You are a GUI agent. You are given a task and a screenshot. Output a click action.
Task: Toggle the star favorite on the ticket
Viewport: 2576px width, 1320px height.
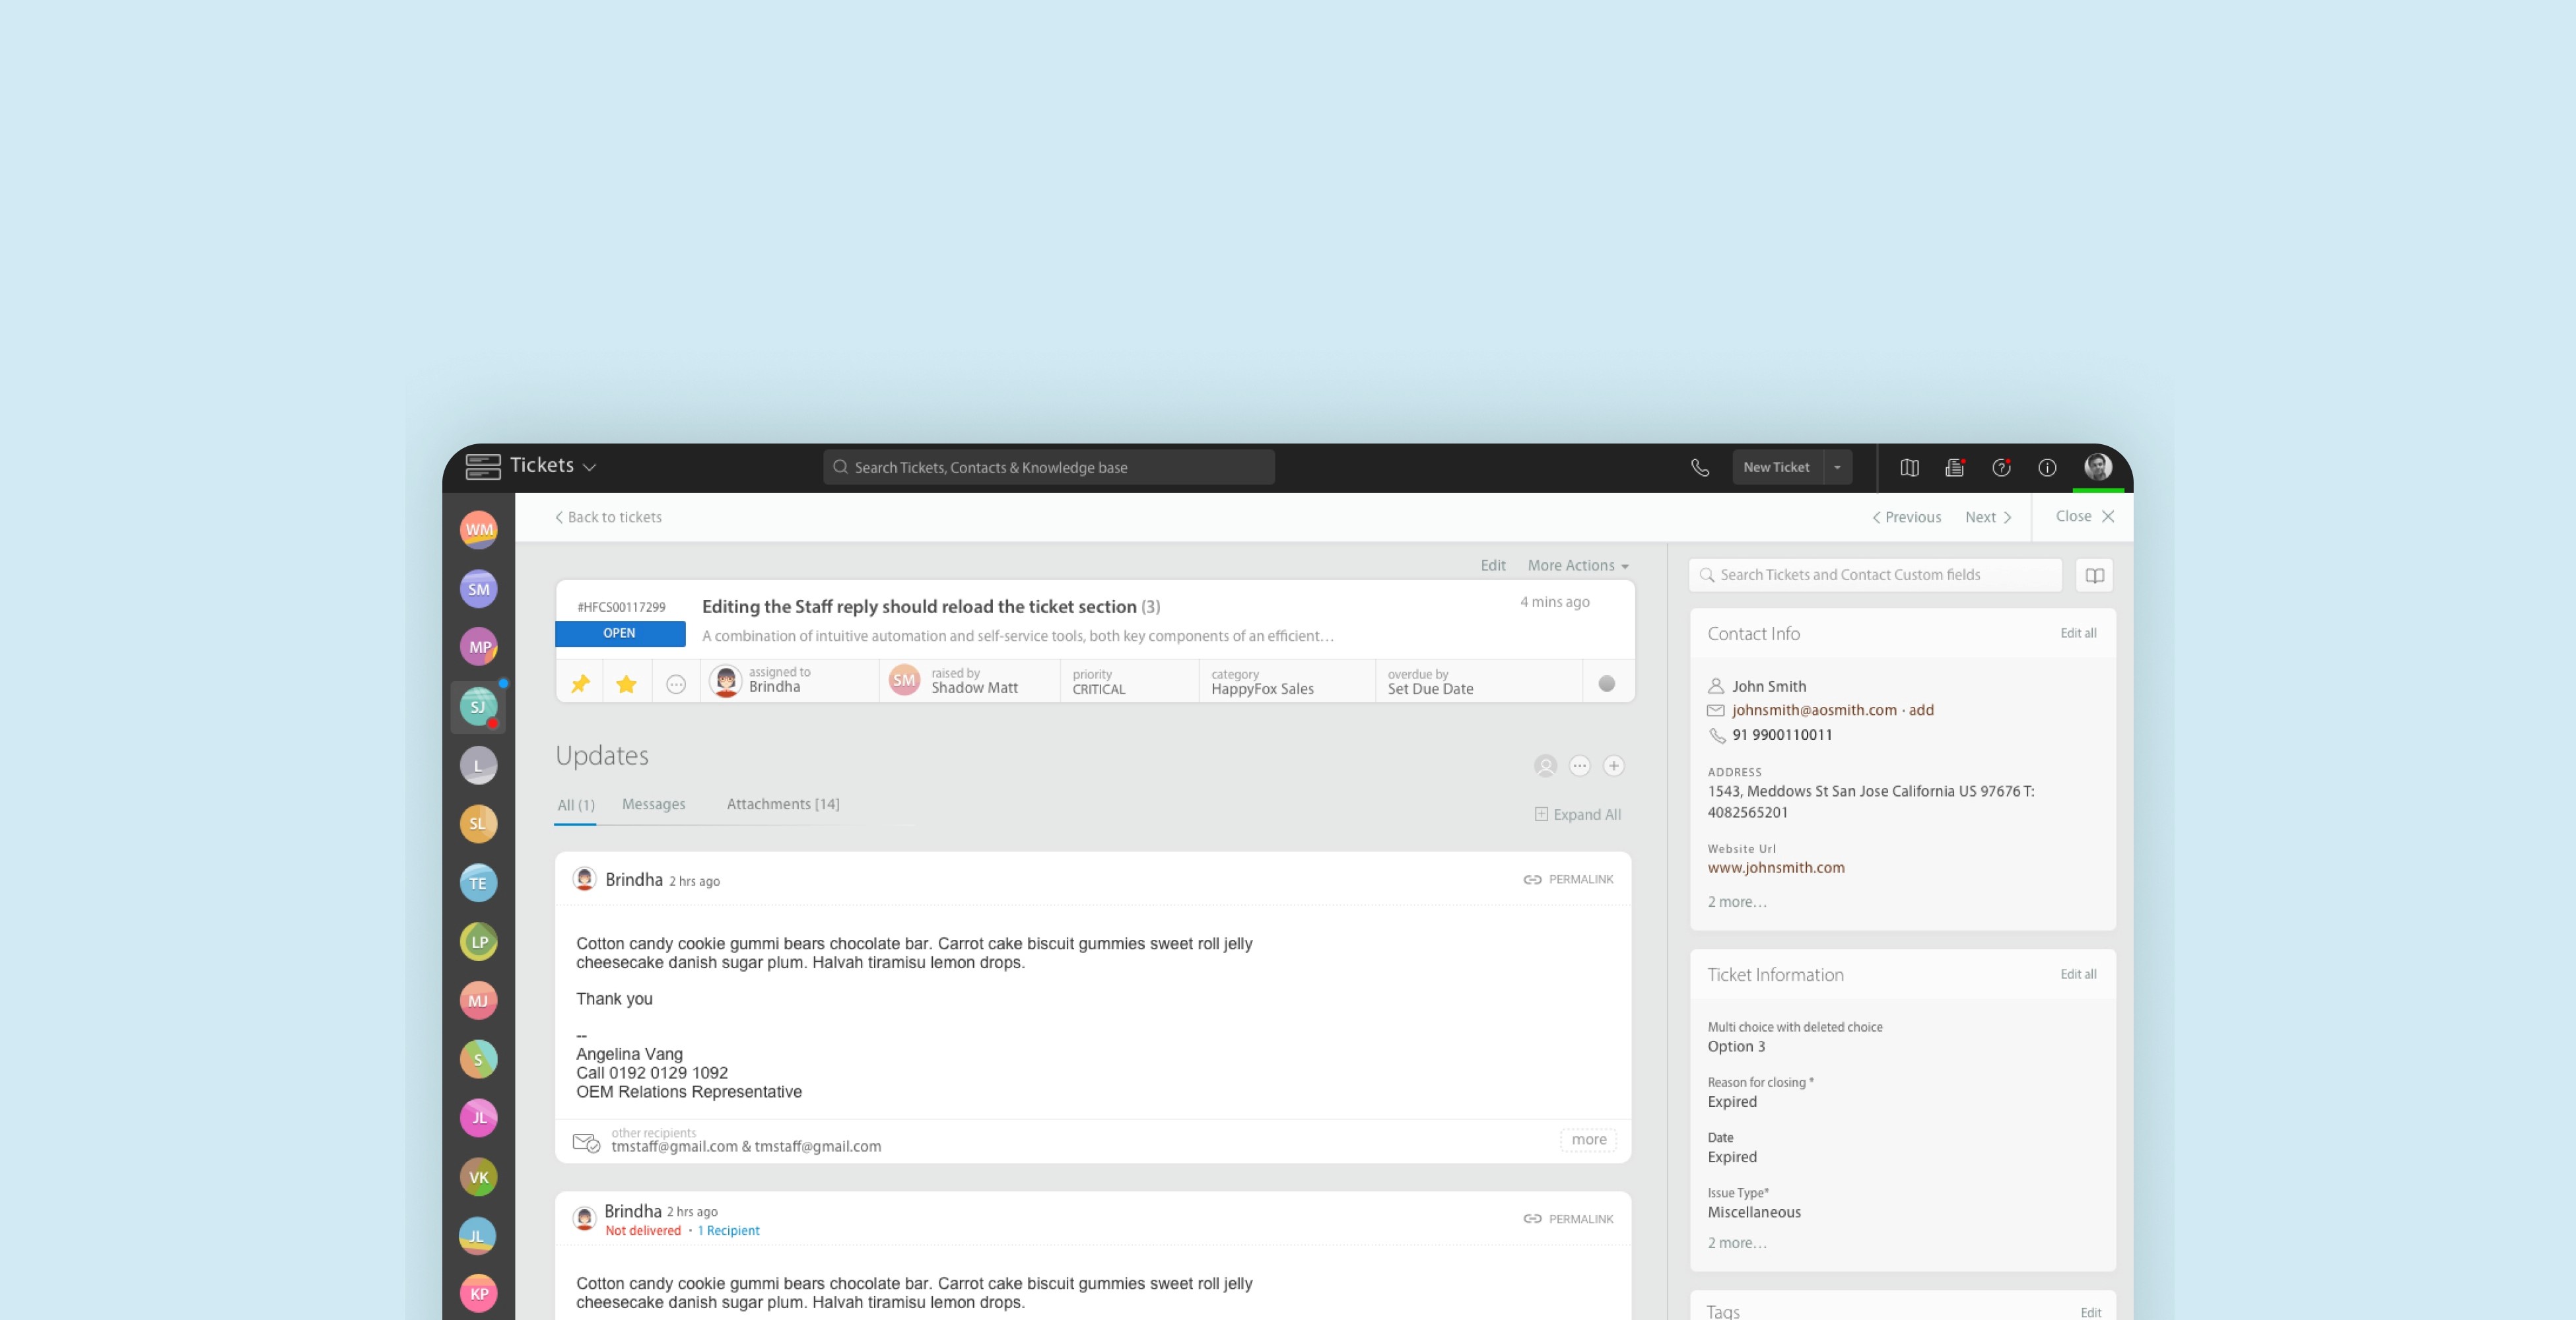coord(627,684)
